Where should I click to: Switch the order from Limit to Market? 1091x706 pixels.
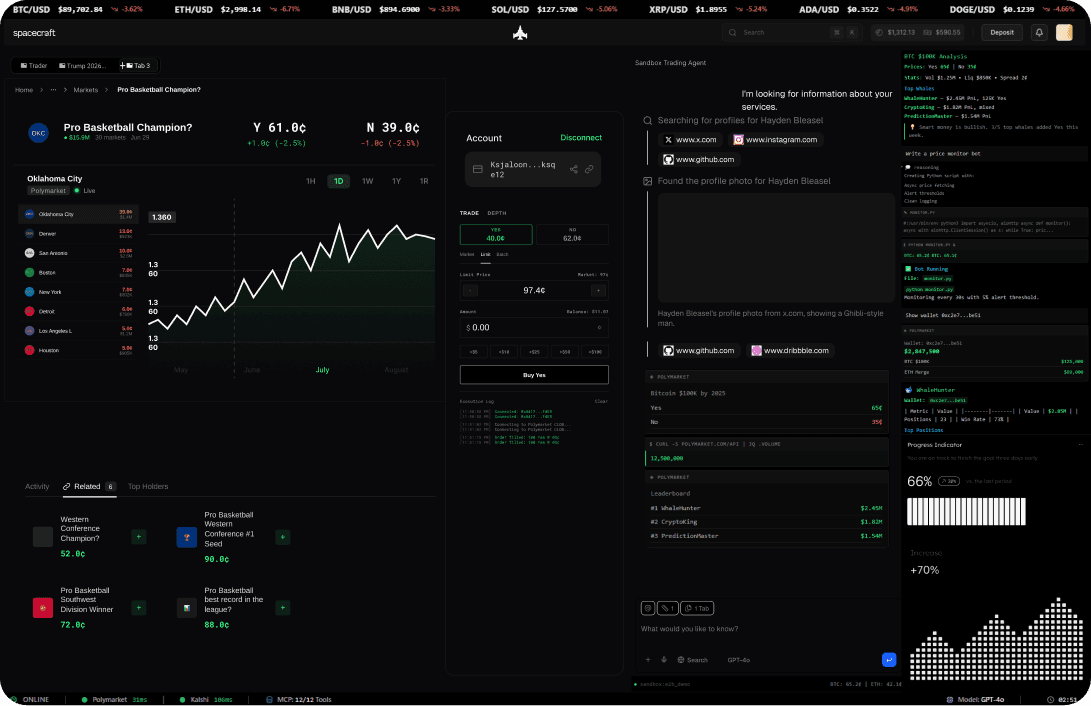point(467,254)
